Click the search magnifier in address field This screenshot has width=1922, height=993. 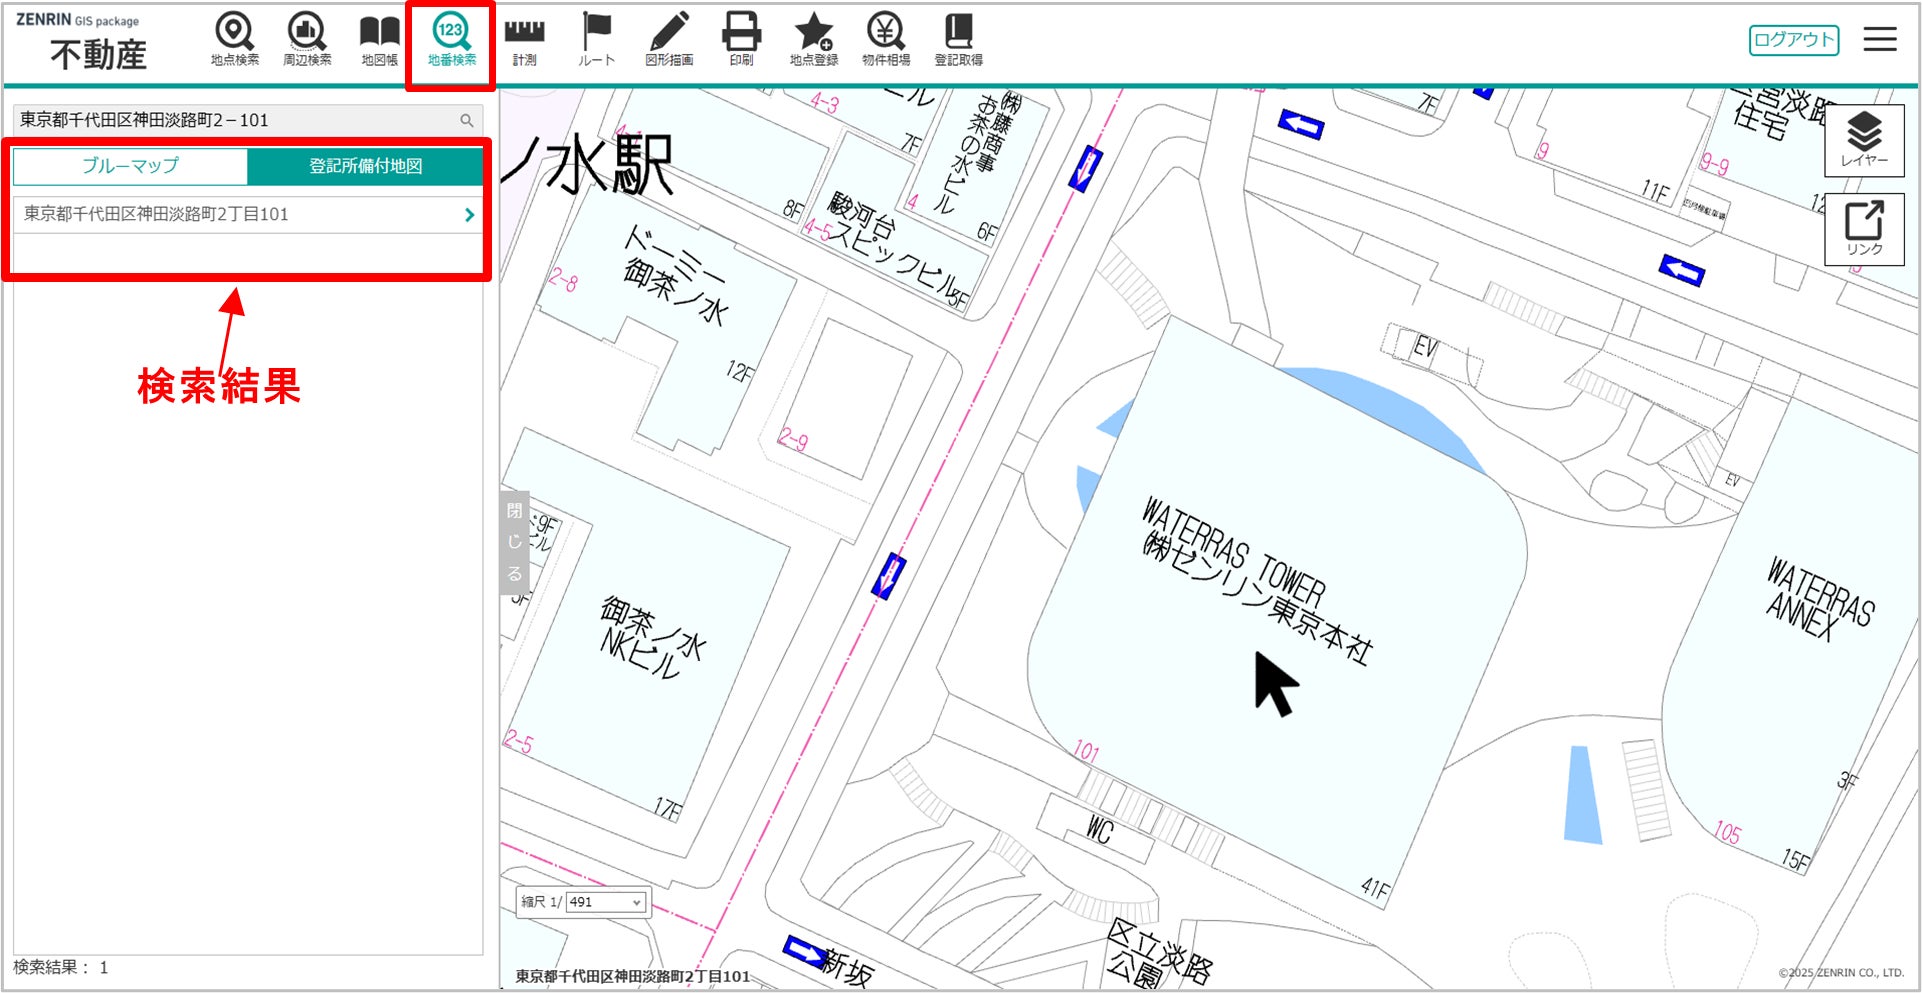[467, 120]
